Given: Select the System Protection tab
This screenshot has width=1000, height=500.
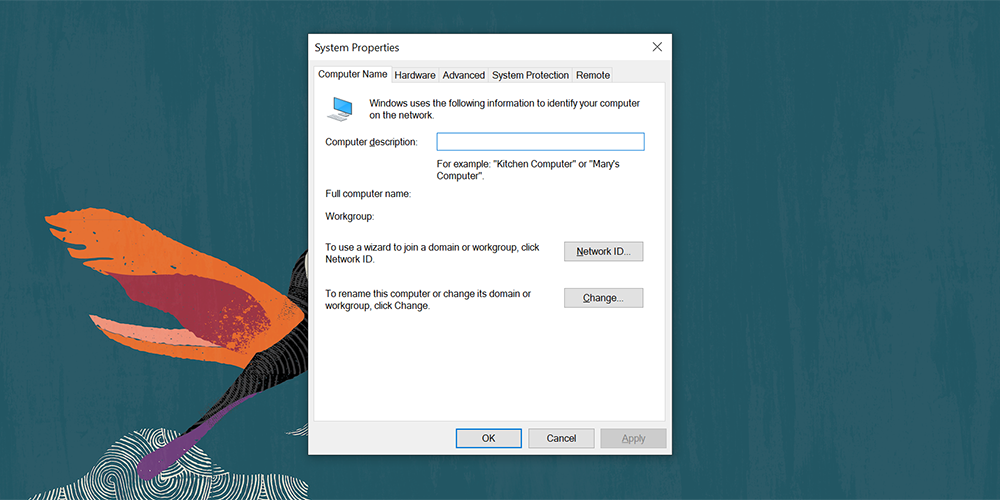Looking at the screenshot, I should (x=530, y=75).
